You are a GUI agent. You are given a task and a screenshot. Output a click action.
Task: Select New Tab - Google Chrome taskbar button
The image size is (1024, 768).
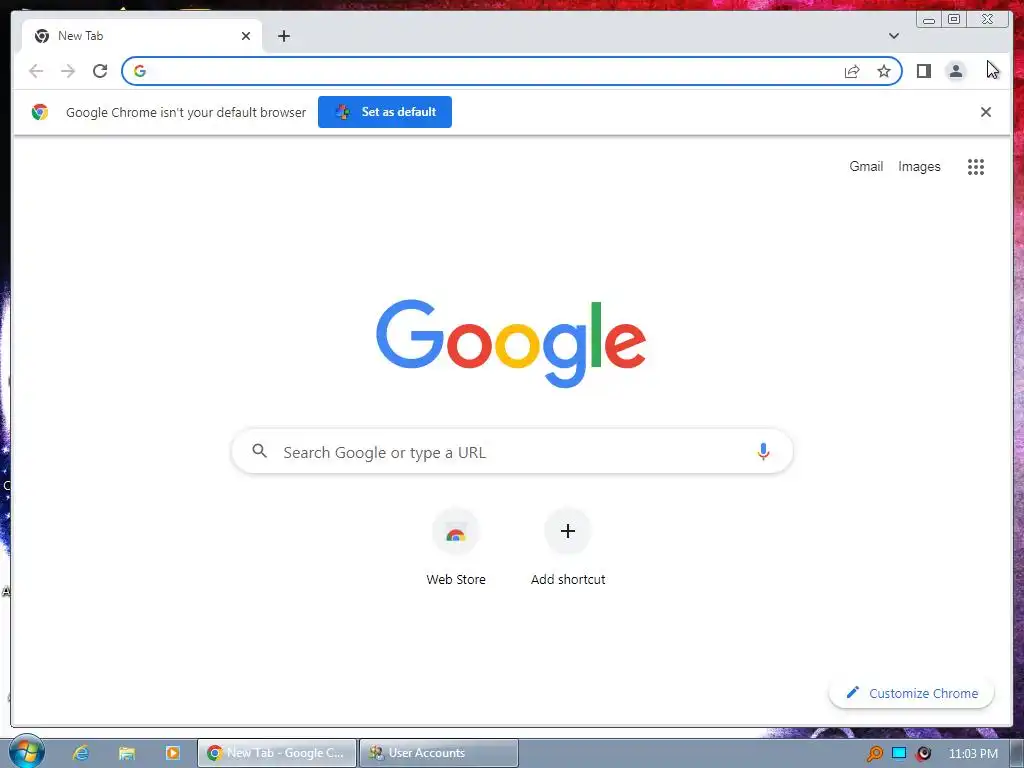tap(278, 753)
